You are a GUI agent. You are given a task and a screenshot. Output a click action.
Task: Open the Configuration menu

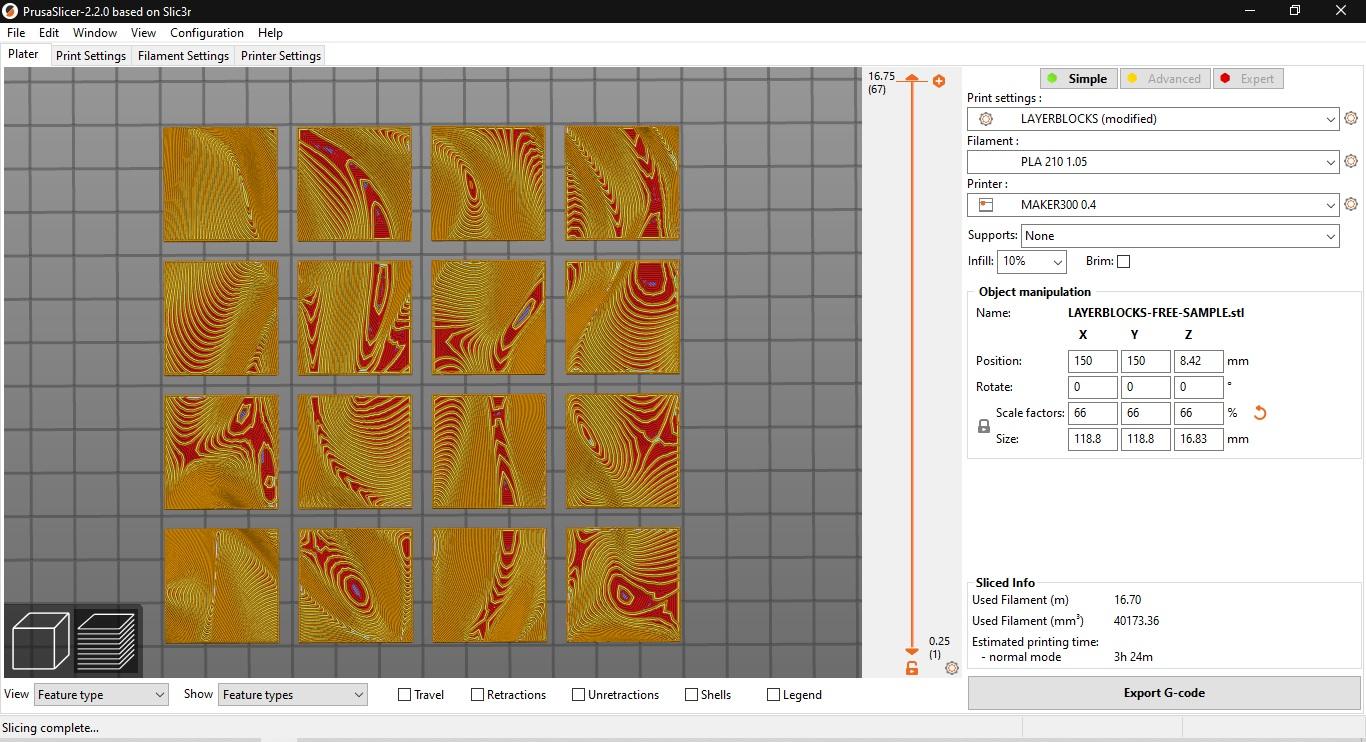click(x=207, y=33)
